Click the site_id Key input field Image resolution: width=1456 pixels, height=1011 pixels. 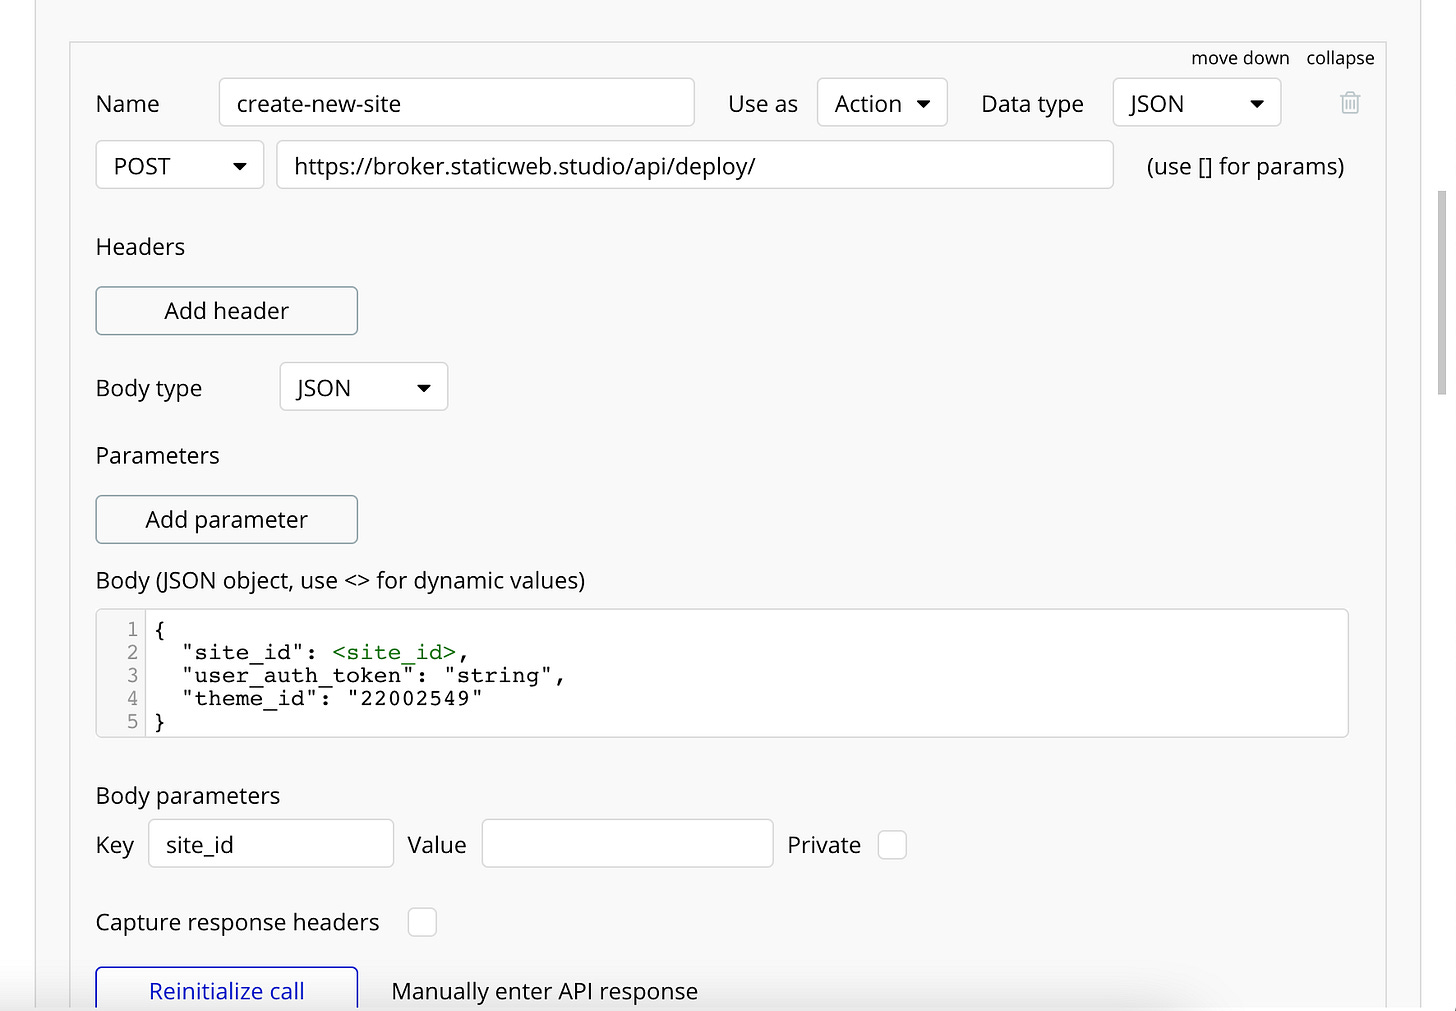pyautogui.click(x=271, y=844)
